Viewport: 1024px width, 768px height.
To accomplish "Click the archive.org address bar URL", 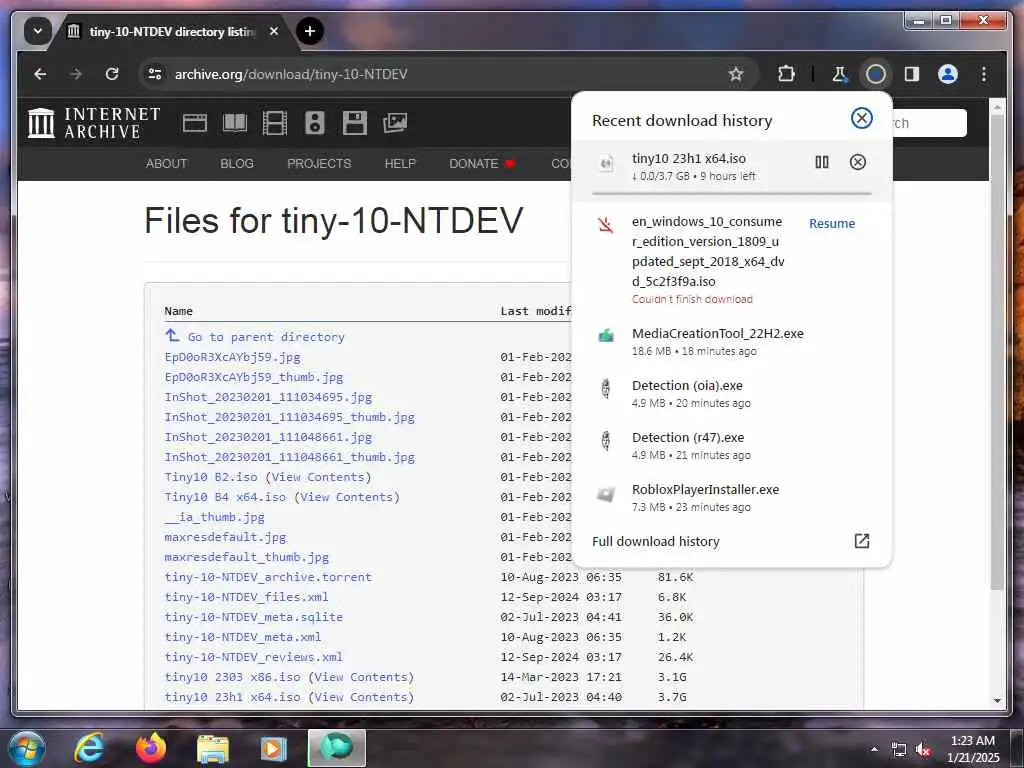I will 291,74.
